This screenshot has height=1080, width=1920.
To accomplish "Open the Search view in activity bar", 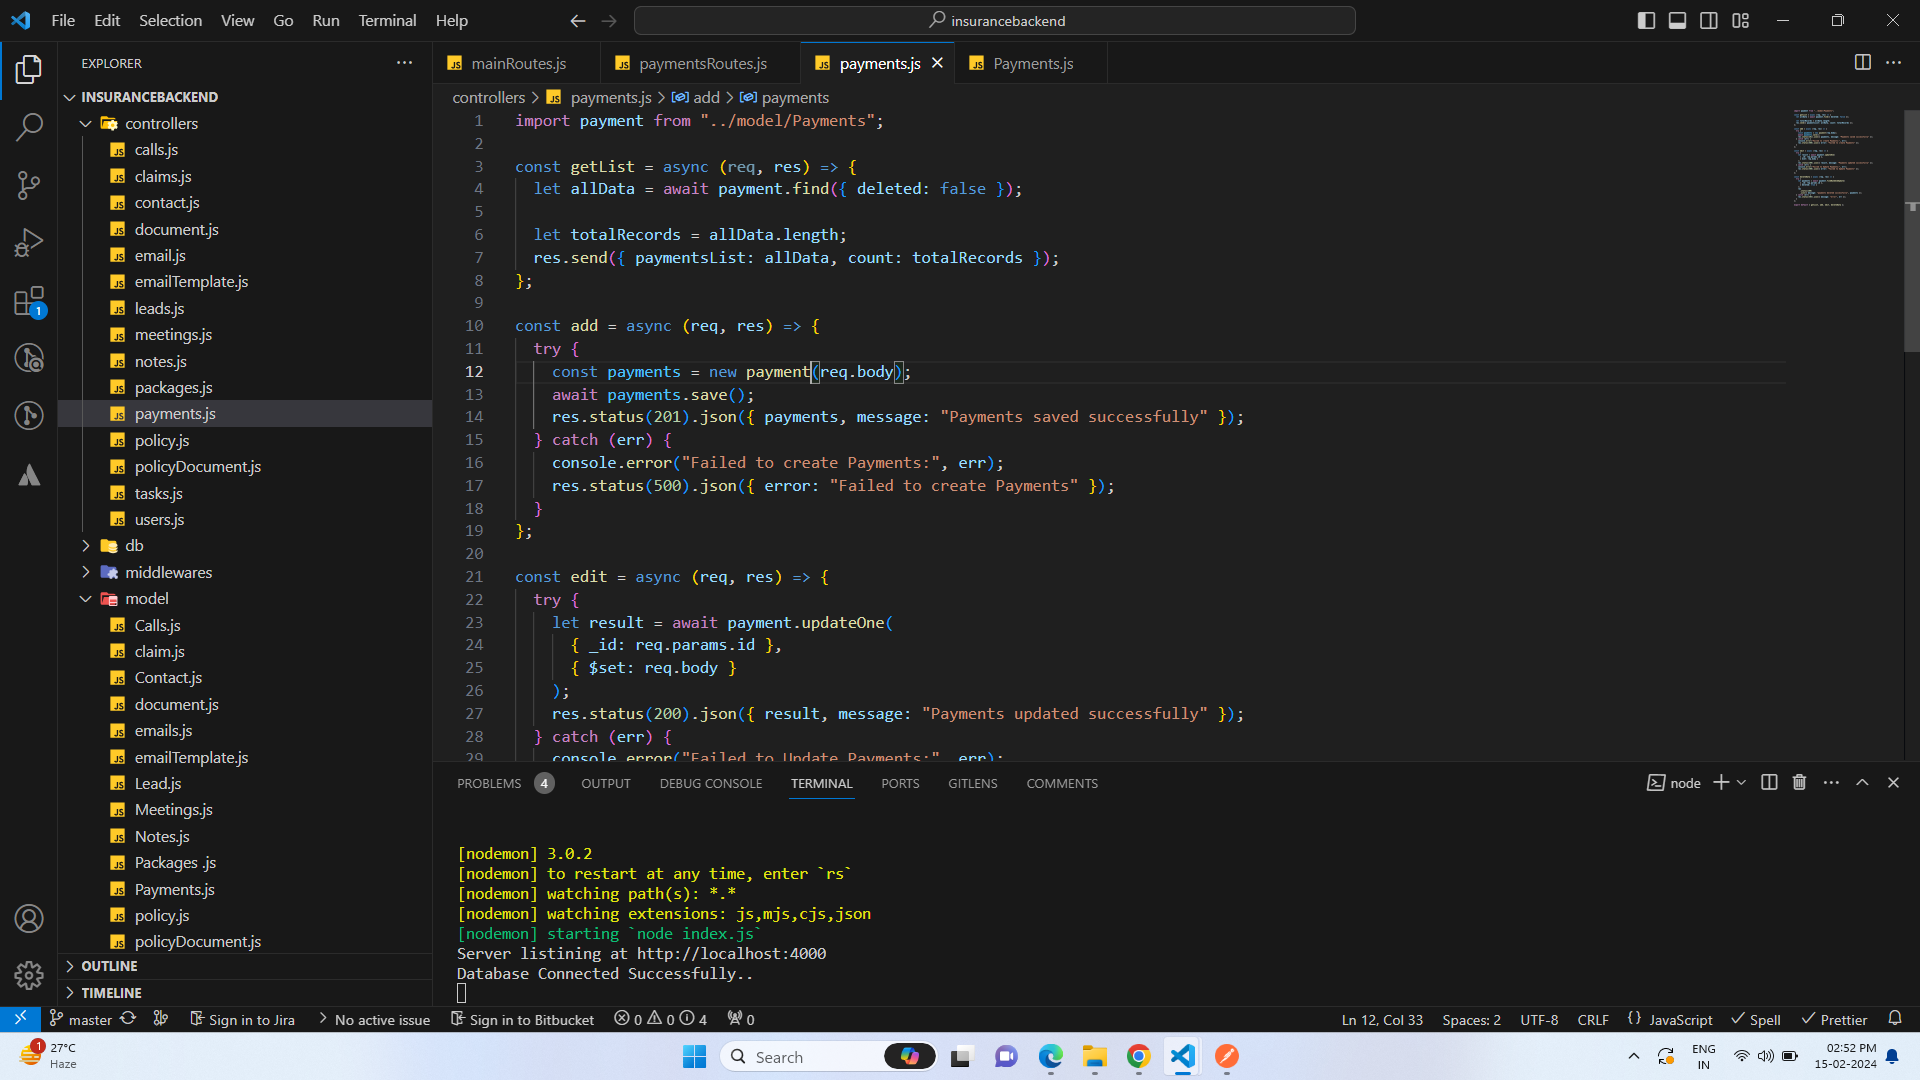I will click(x=29, y=127).
